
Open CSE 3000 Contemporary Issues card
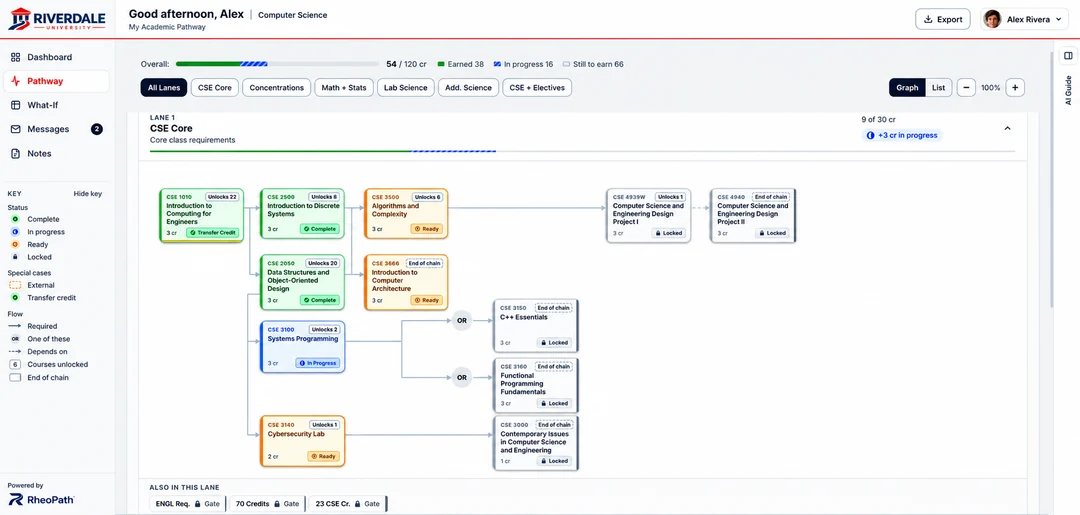click(536, 443)
